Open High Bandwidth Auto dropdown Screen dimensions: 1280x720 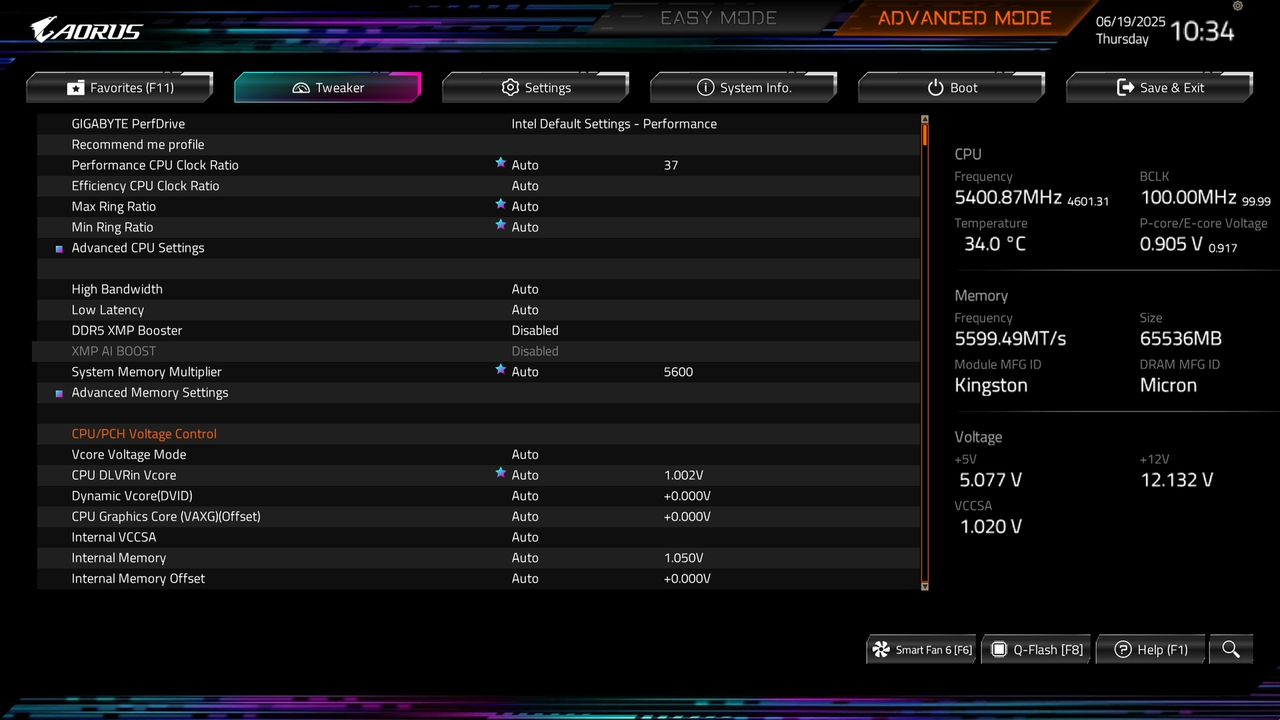coord(525,289)
